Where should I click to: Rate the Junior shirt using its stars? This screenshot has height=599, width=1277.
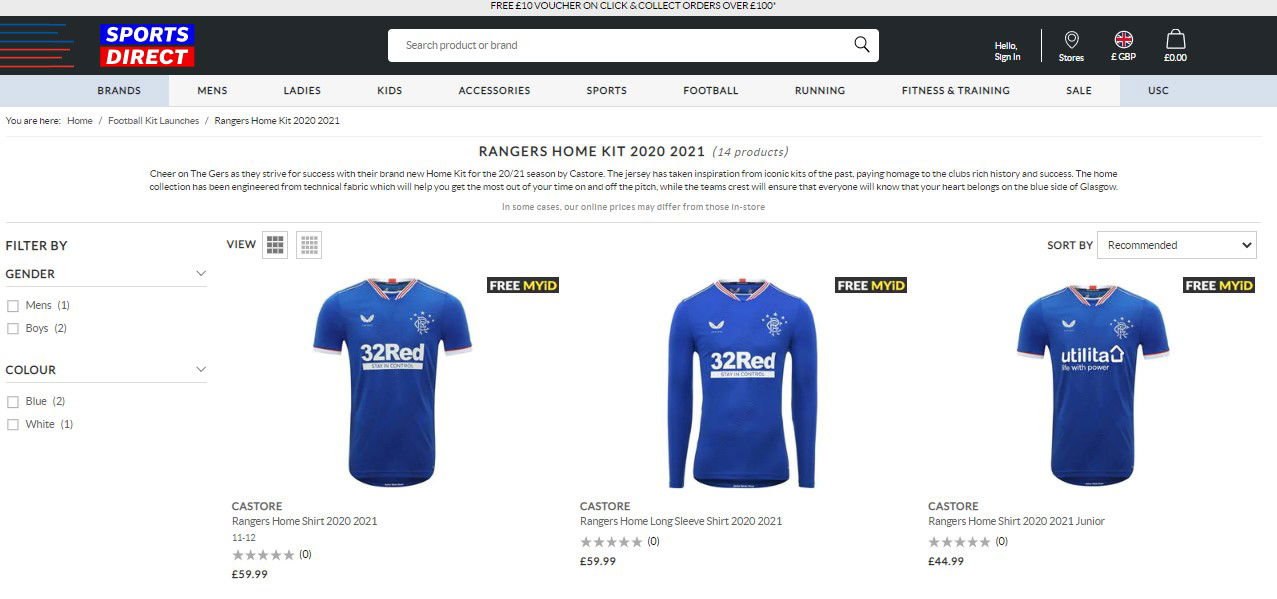click(x=961, y=542)
